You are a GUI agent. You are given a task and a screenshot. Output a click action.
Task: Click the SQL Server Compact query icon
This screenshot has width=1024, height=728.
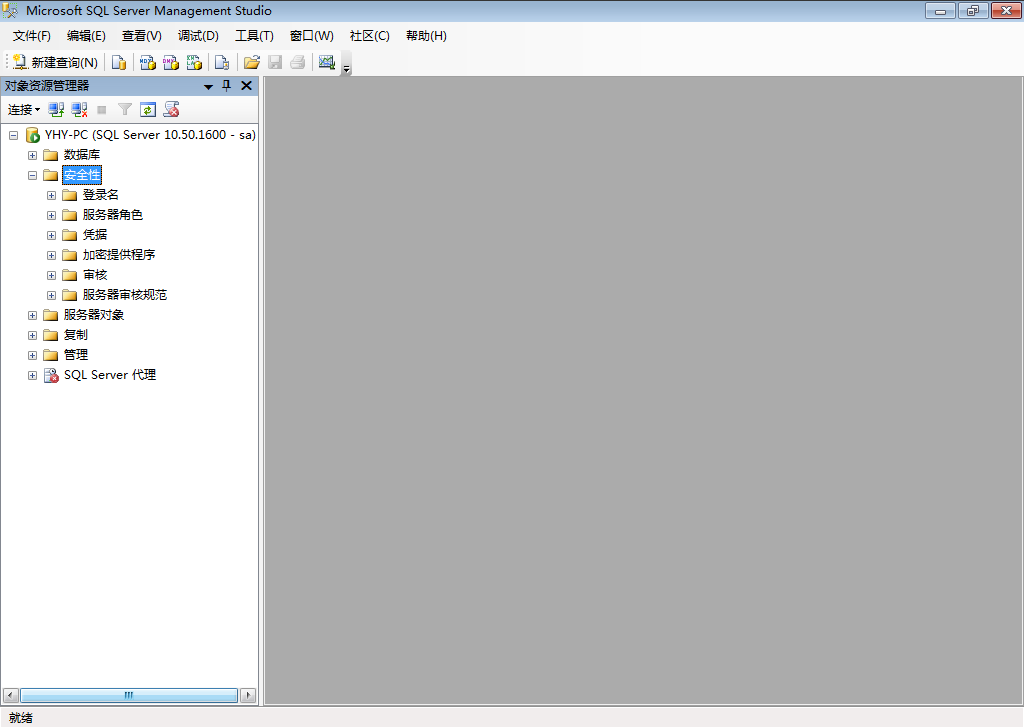click(222, 62)
